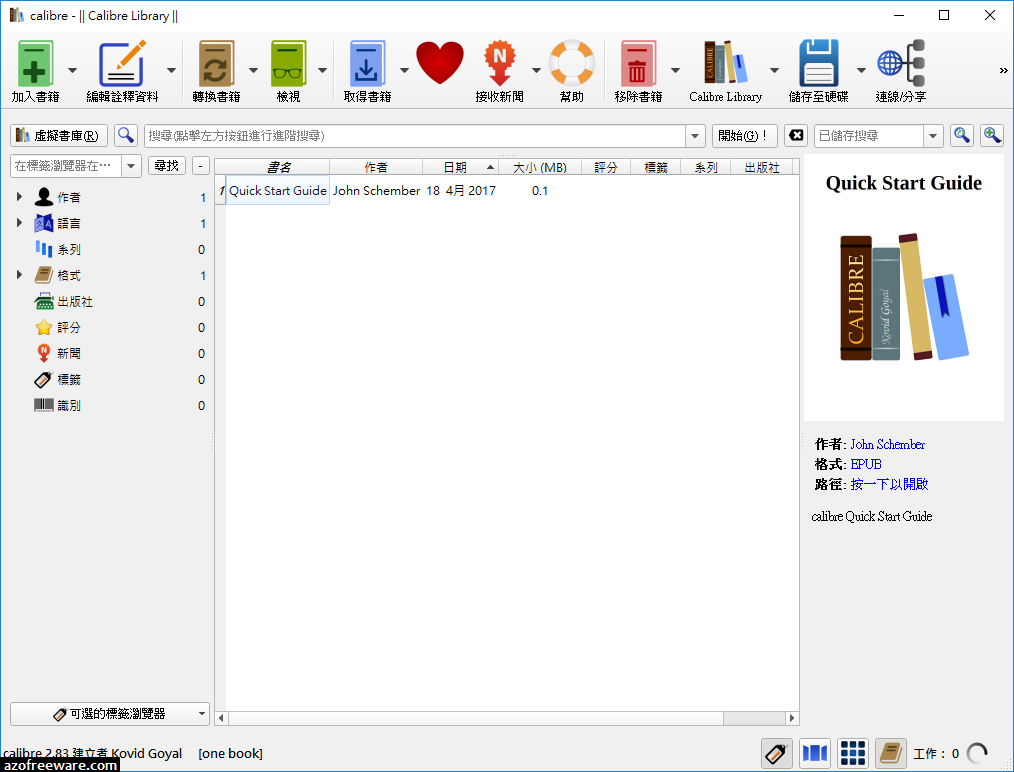This screenshot has width=1014, height=772.
Task: Click Remove books (移除書籍) trash icon
Action: tap(638, 63)
